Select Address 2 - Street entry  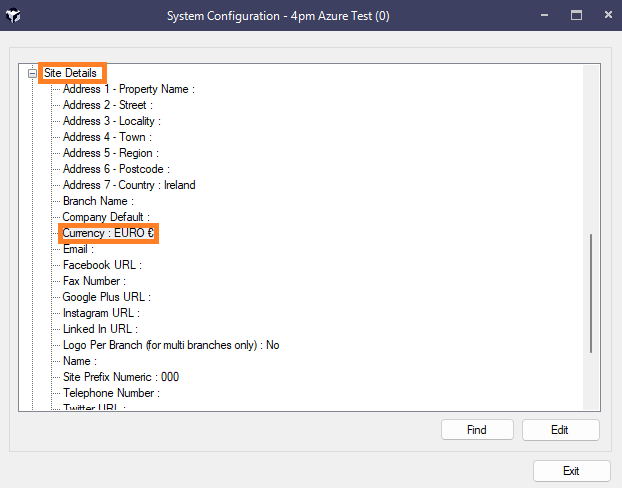(107, 105)
